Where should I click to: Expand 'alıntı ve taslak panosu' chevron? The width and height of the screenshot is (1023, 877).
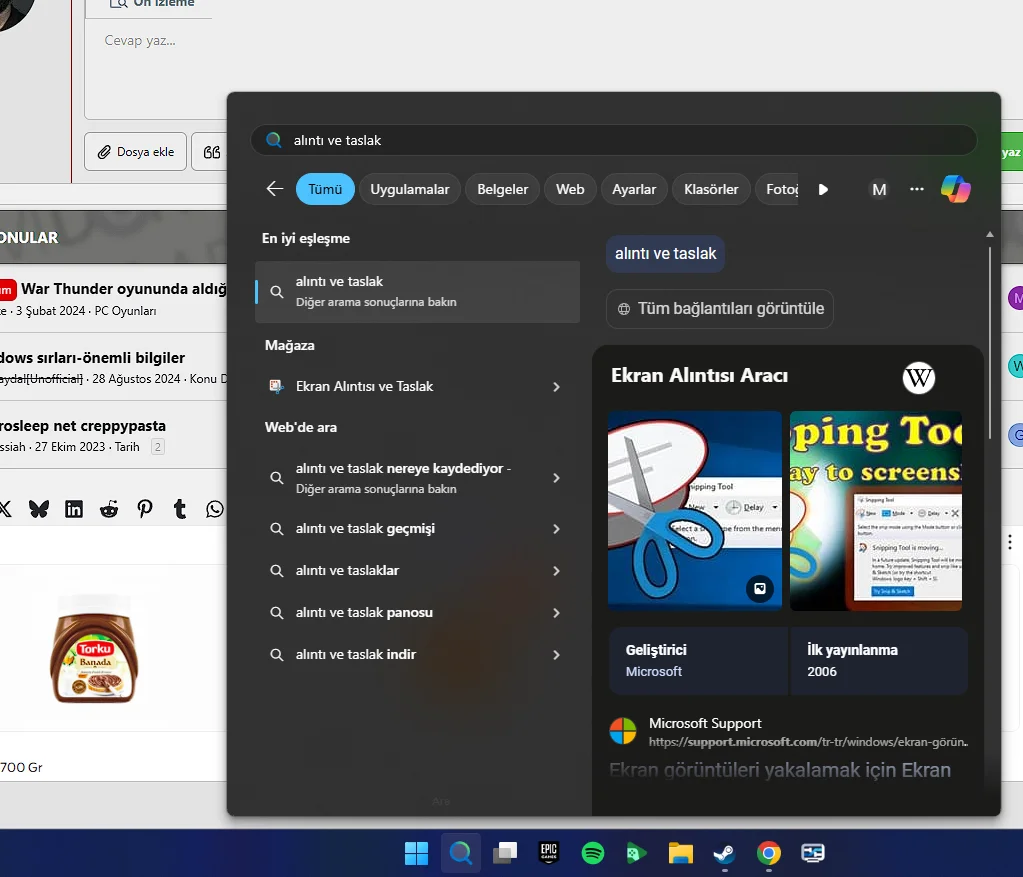tap(556, 613)
